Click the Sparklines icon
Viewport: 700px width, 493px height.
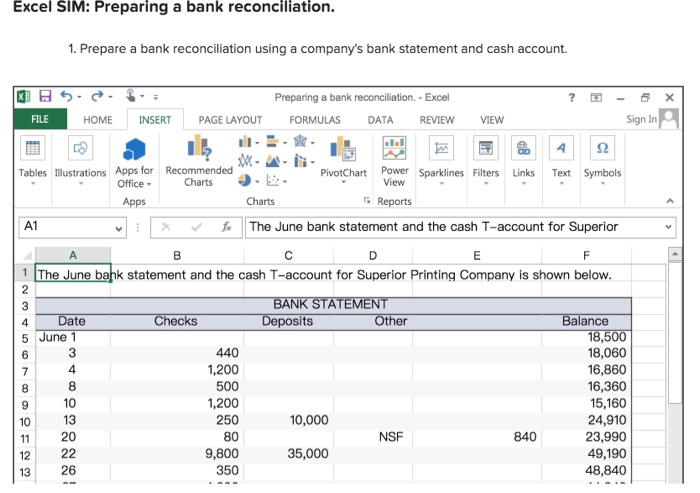(x=441, y=148)
